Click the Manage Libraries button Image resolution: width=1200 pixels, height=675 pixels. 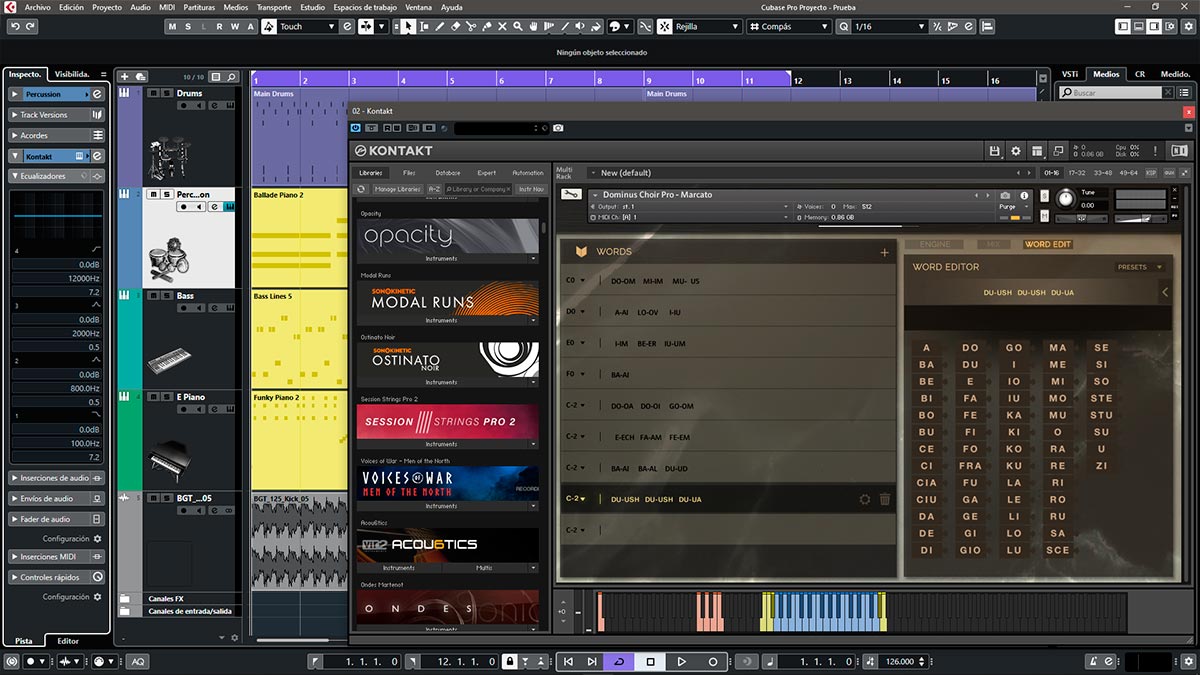coord(397,189)
